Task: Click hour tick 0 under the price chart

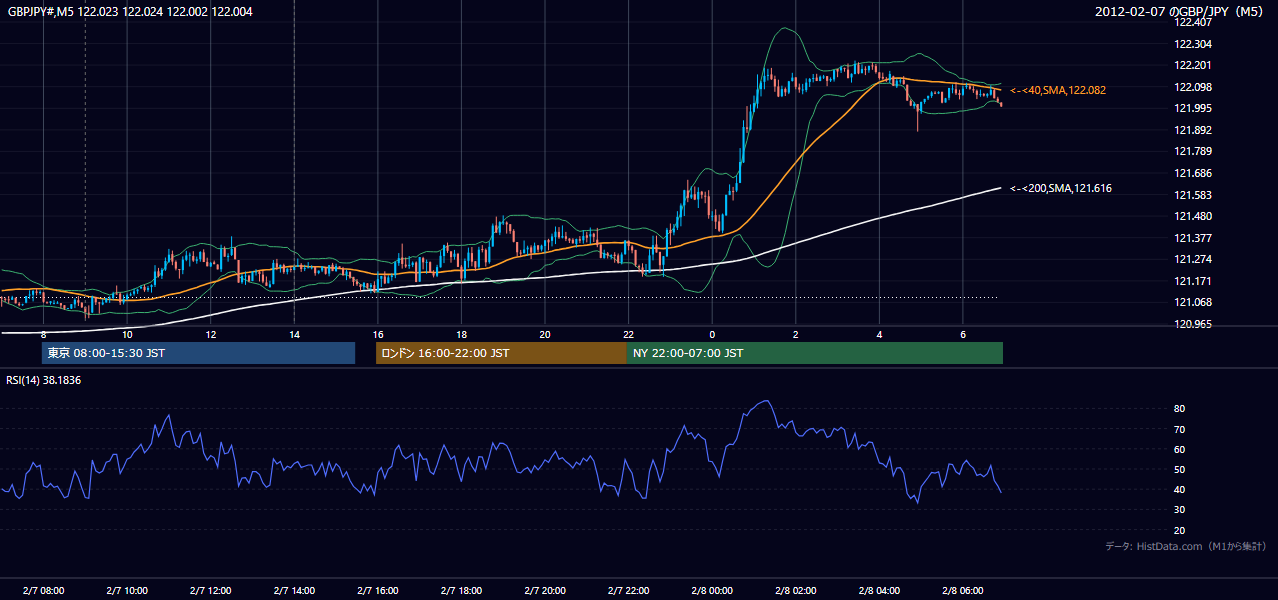Action: coord(712,335)
